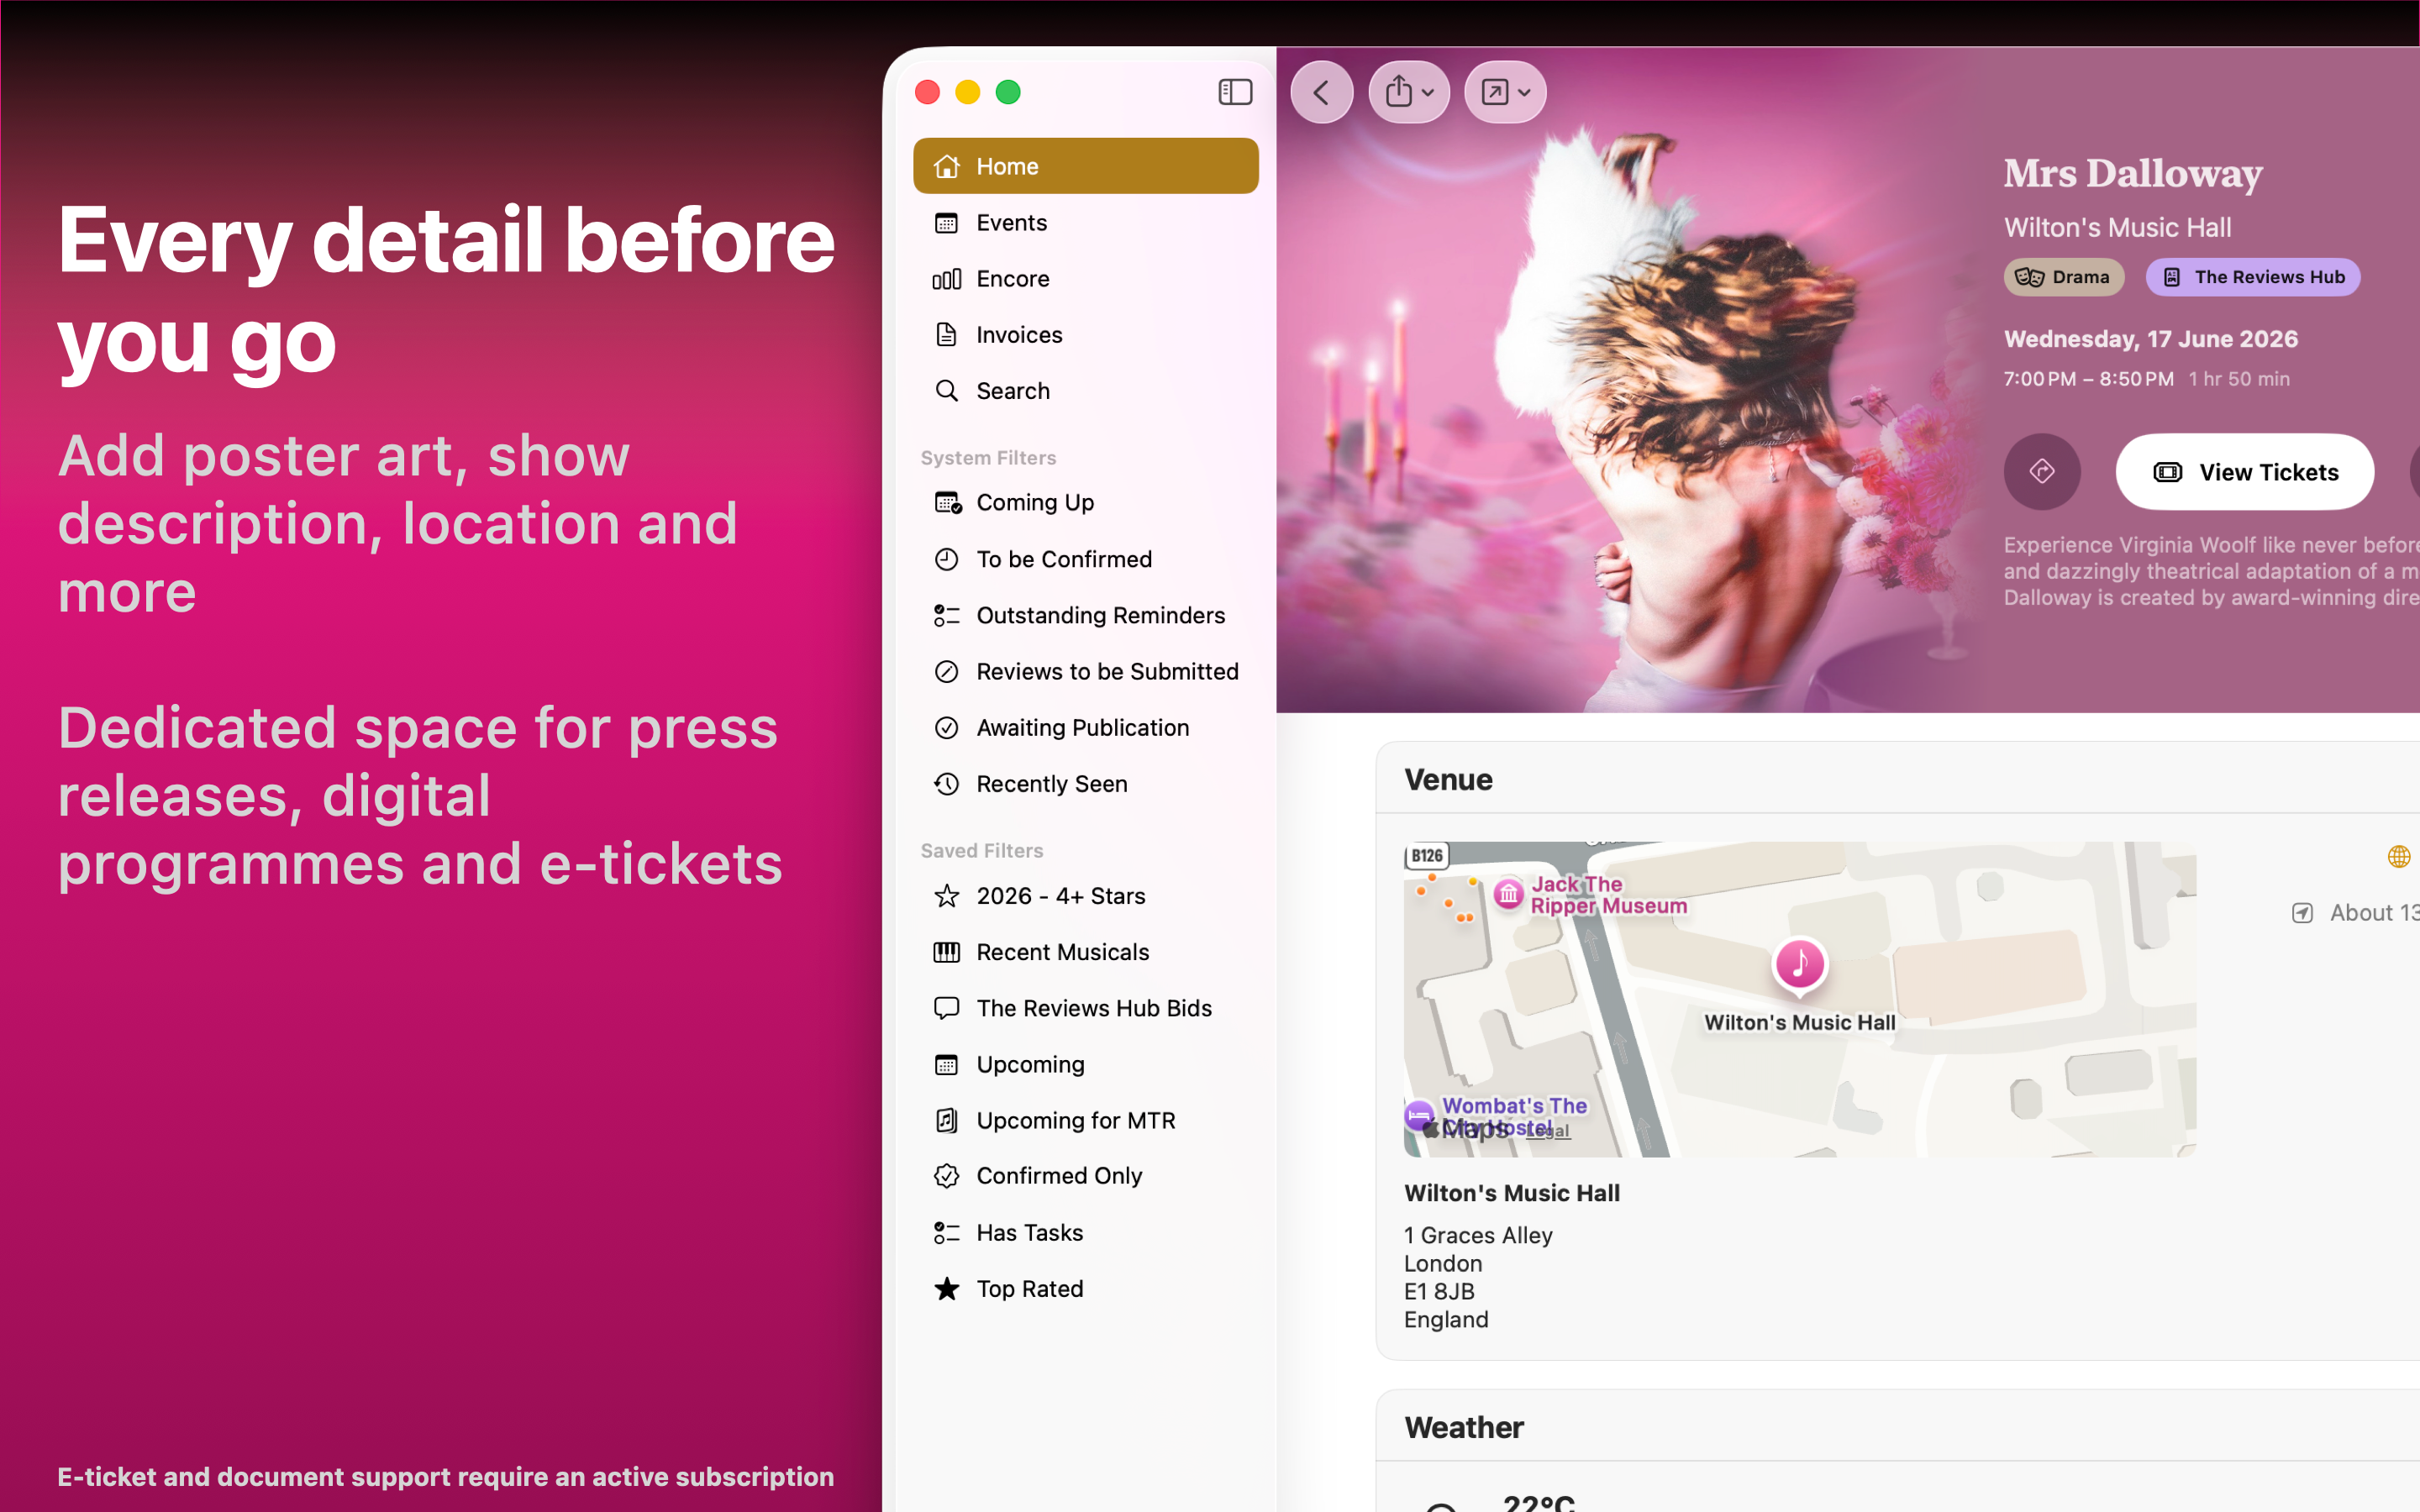The image size is (2420, 1512).
Task: Open Invoices in the sidebar
Action: click(x=1085, y=334)
